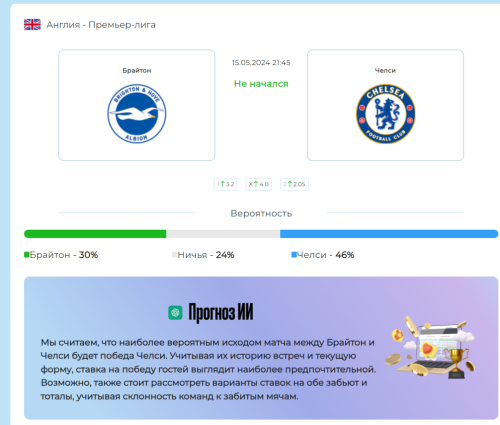Open the Англия - Премьер-лига league link
This screenshot has width=500, height=425.
coord(101,25)
